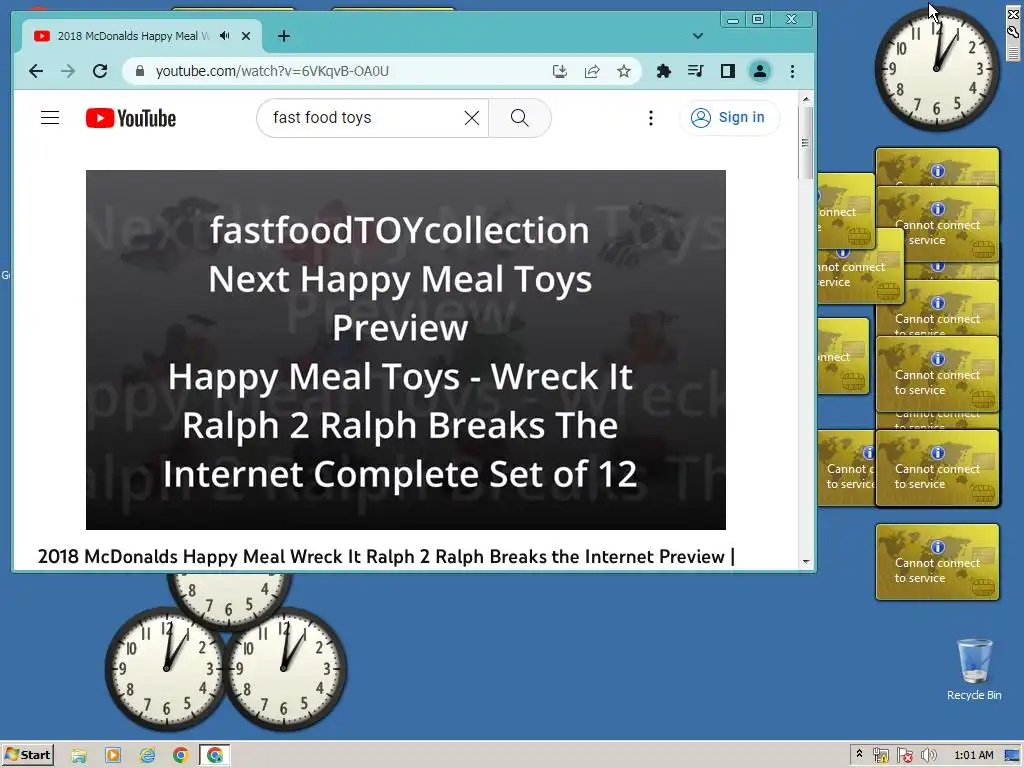Open the YouTube hamburger guide menu
Screen dimensions: 1024x768
point(50,118)
